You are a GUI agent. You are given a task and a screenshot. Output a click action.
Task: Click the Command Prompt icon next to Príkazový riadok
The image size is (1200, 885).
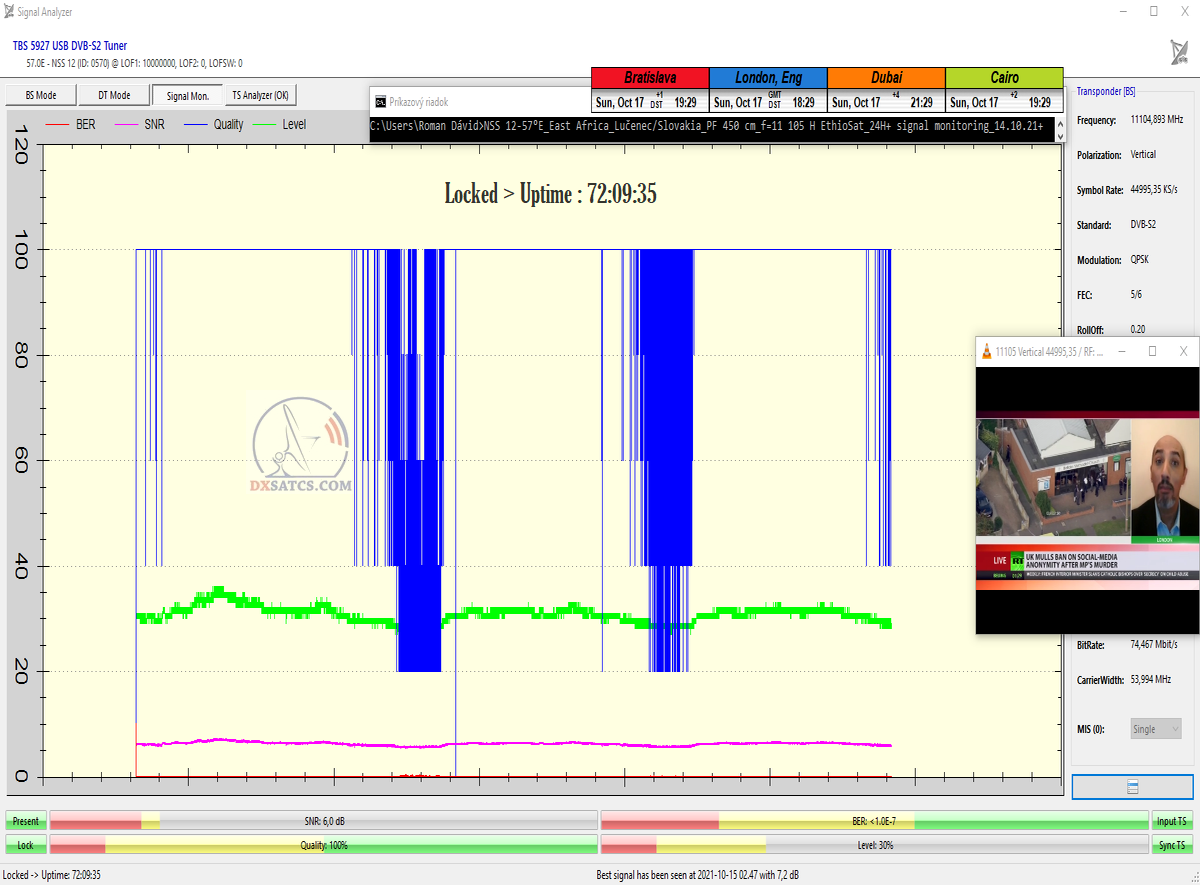pyautogui.click(x=381, y=101)
